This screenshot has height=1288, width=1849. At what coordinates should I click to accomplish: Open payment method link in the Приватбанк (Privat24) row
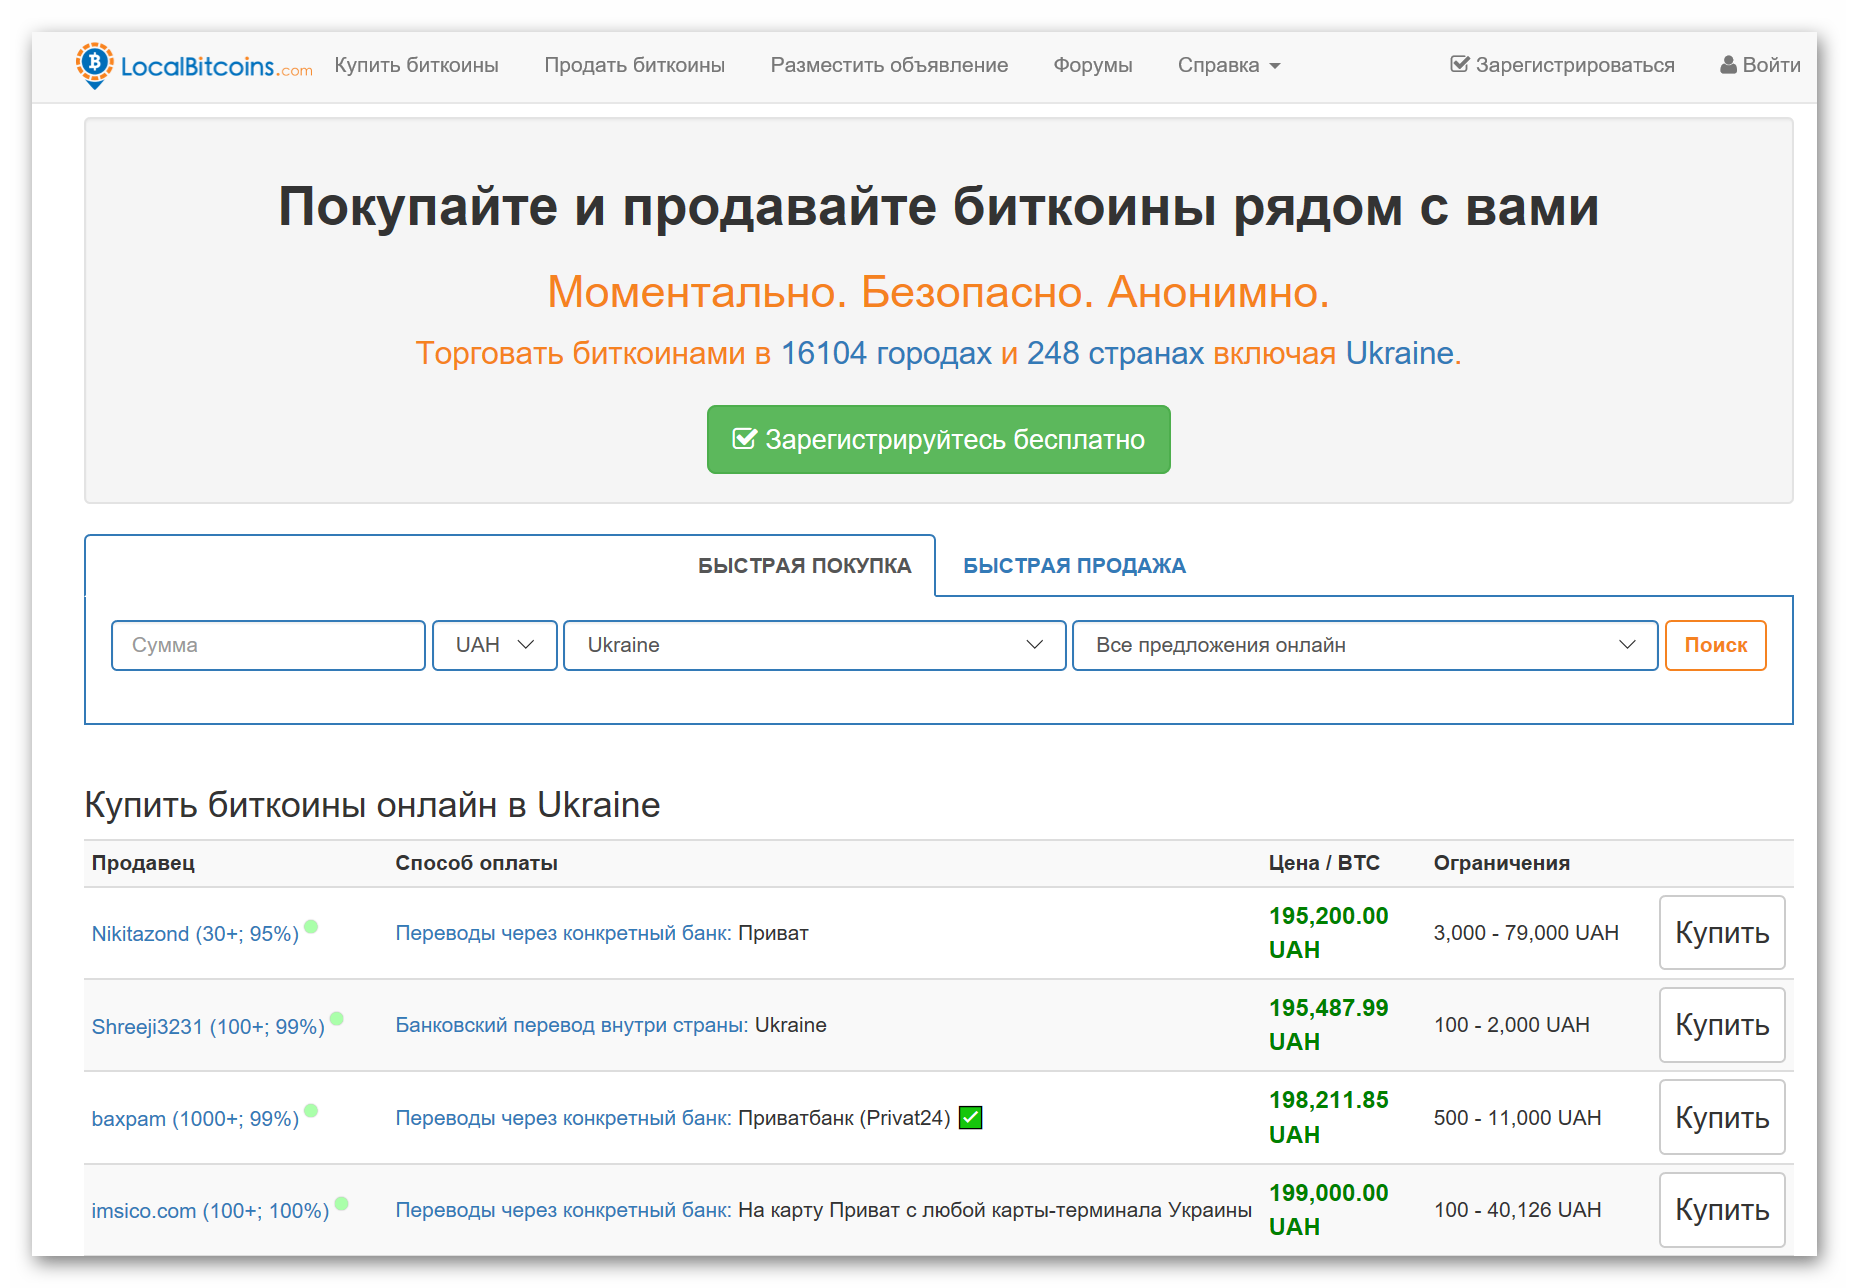(x=563, y=1118)
